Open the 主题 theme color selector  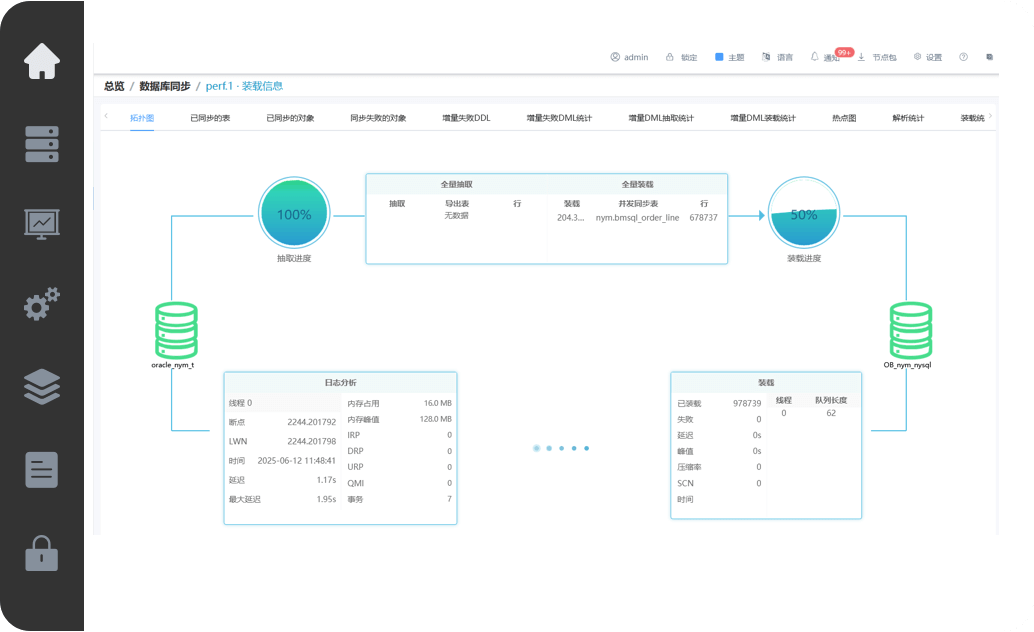click(729, 57)
